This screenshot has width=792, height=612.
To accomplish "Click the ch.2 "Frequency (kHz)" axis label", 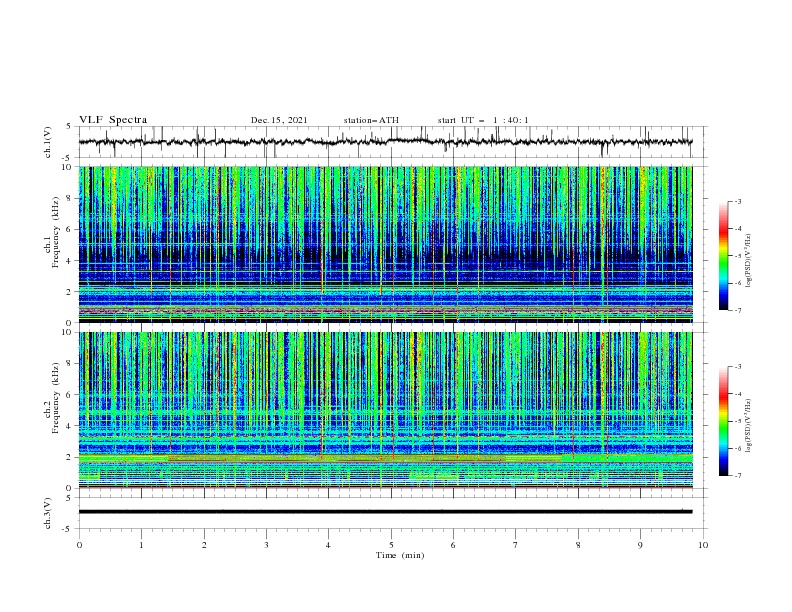I will point(56,398).
